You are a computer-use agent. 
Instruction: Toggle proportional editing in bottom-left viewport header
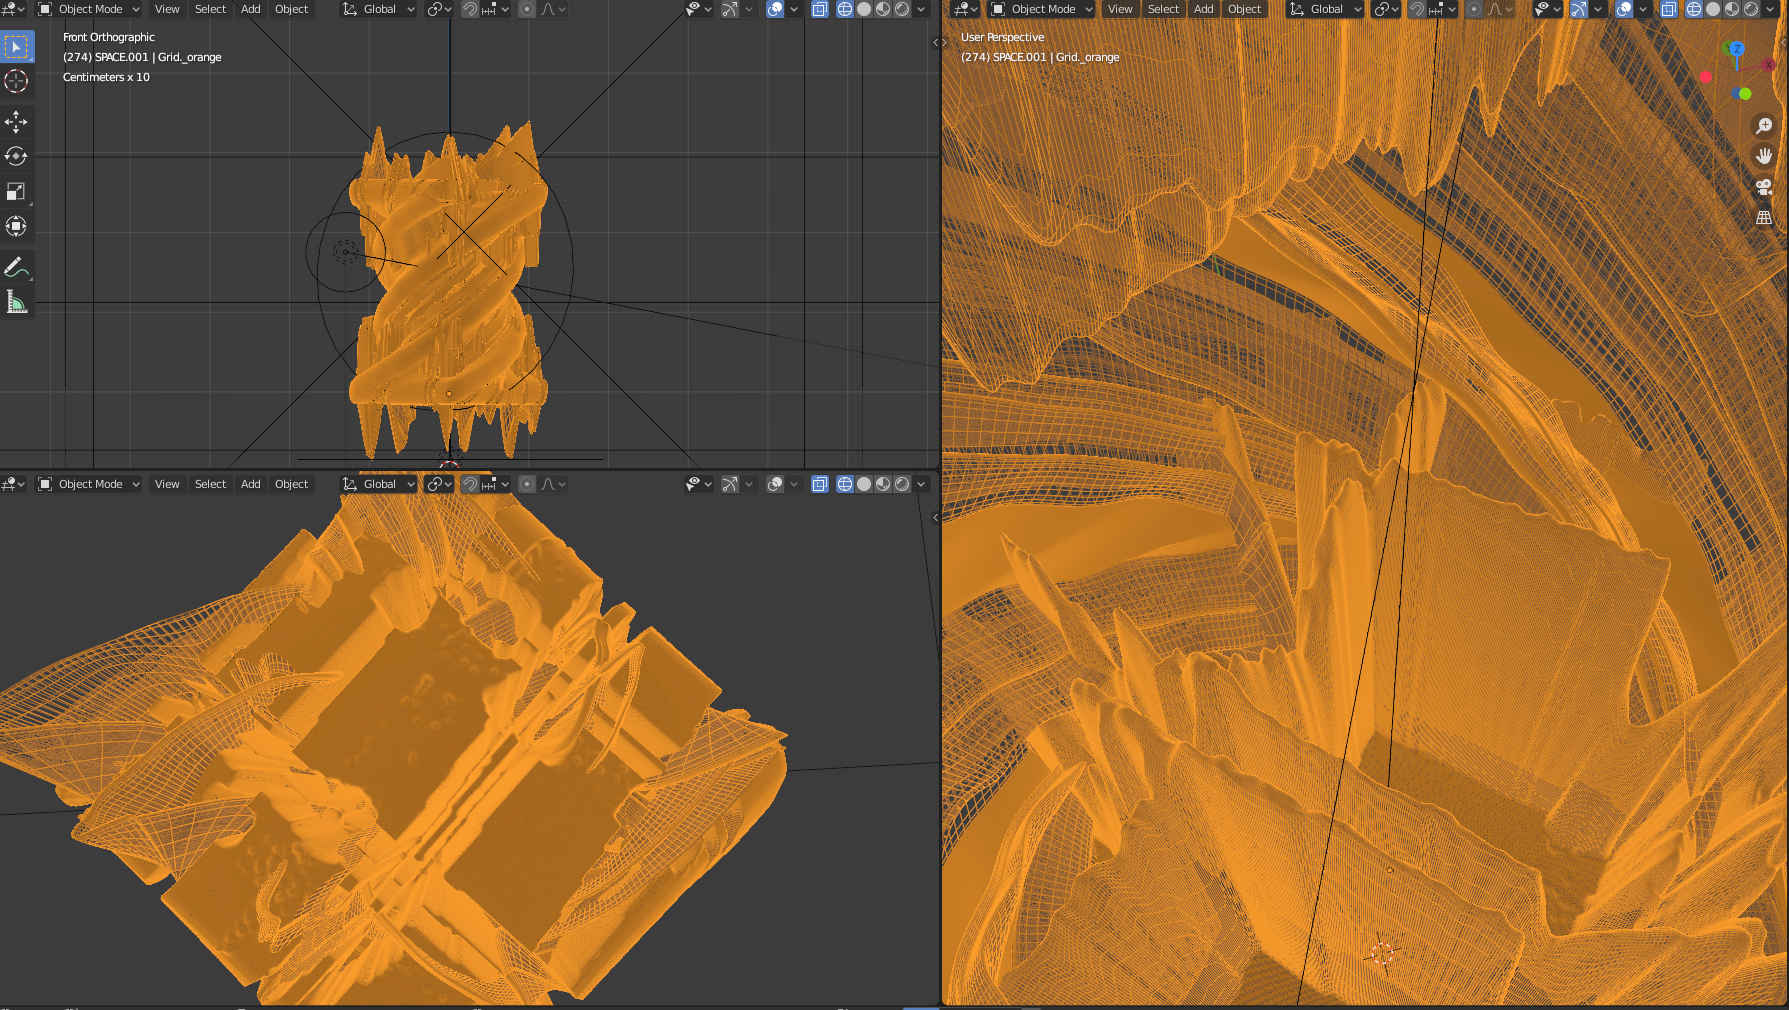[x=527, y=484]
